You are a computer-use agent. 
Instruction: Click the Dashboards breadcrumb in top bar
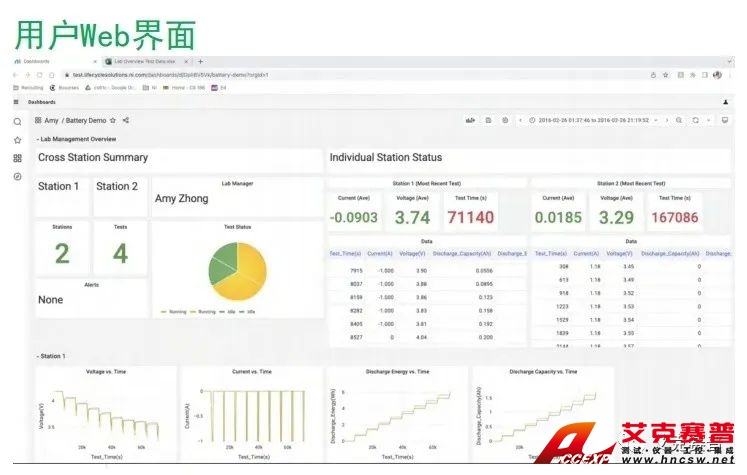[42, 102]
